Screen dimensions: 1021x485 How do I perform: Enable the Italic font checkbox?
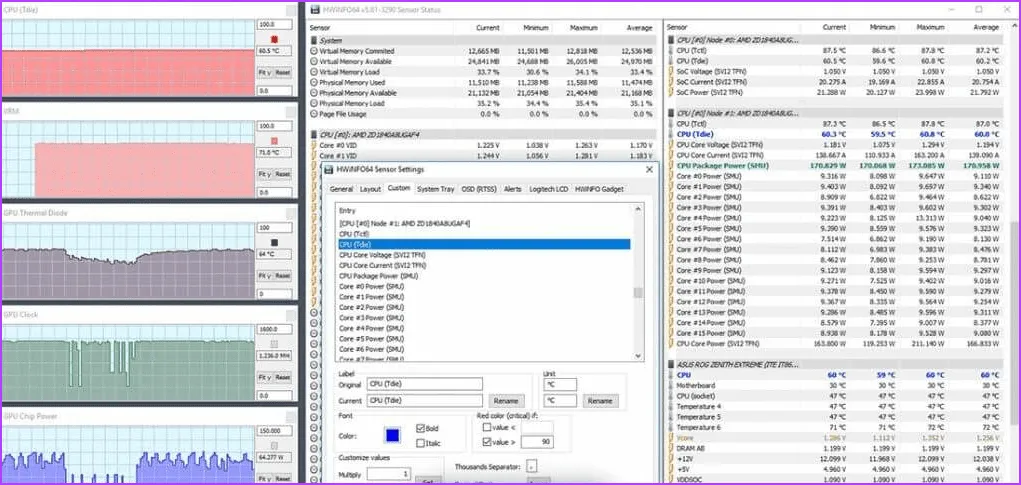click(x=420, y=442)
